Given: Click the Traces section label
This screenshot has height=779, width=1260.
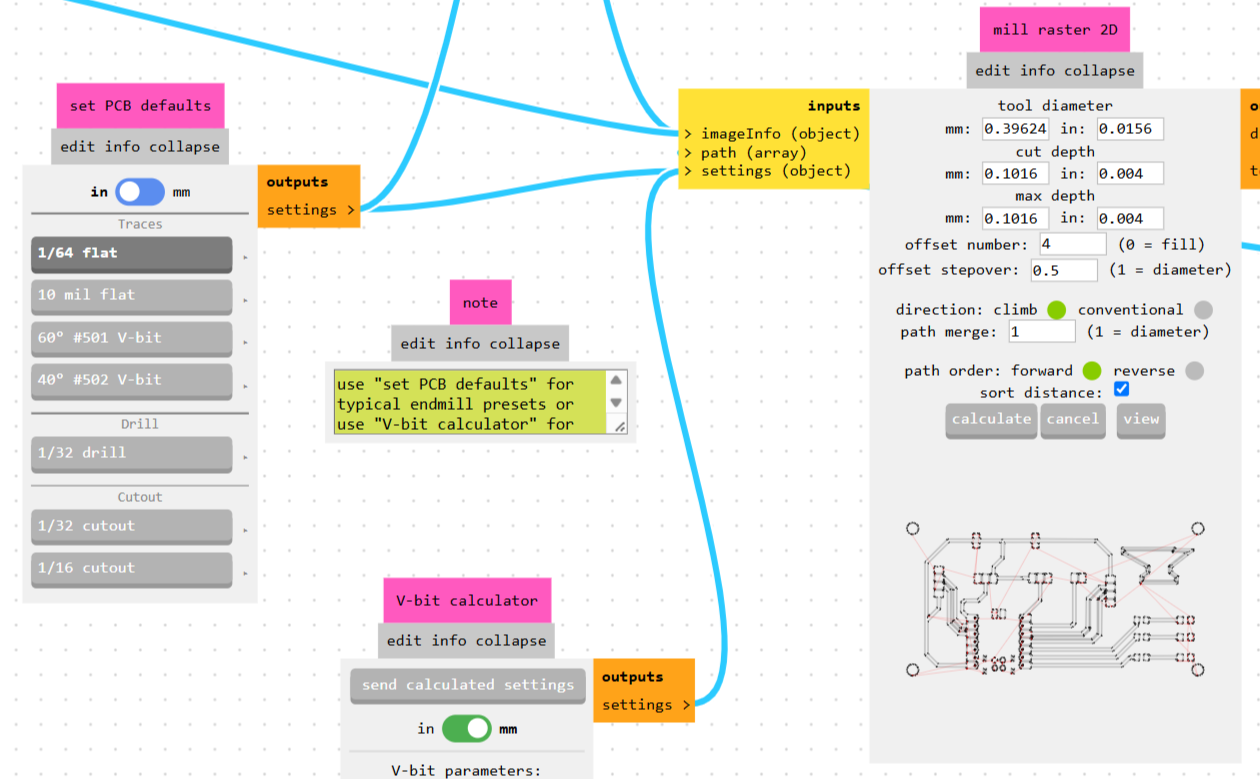Looking at the screenshot, I should (x=140, y=225).
